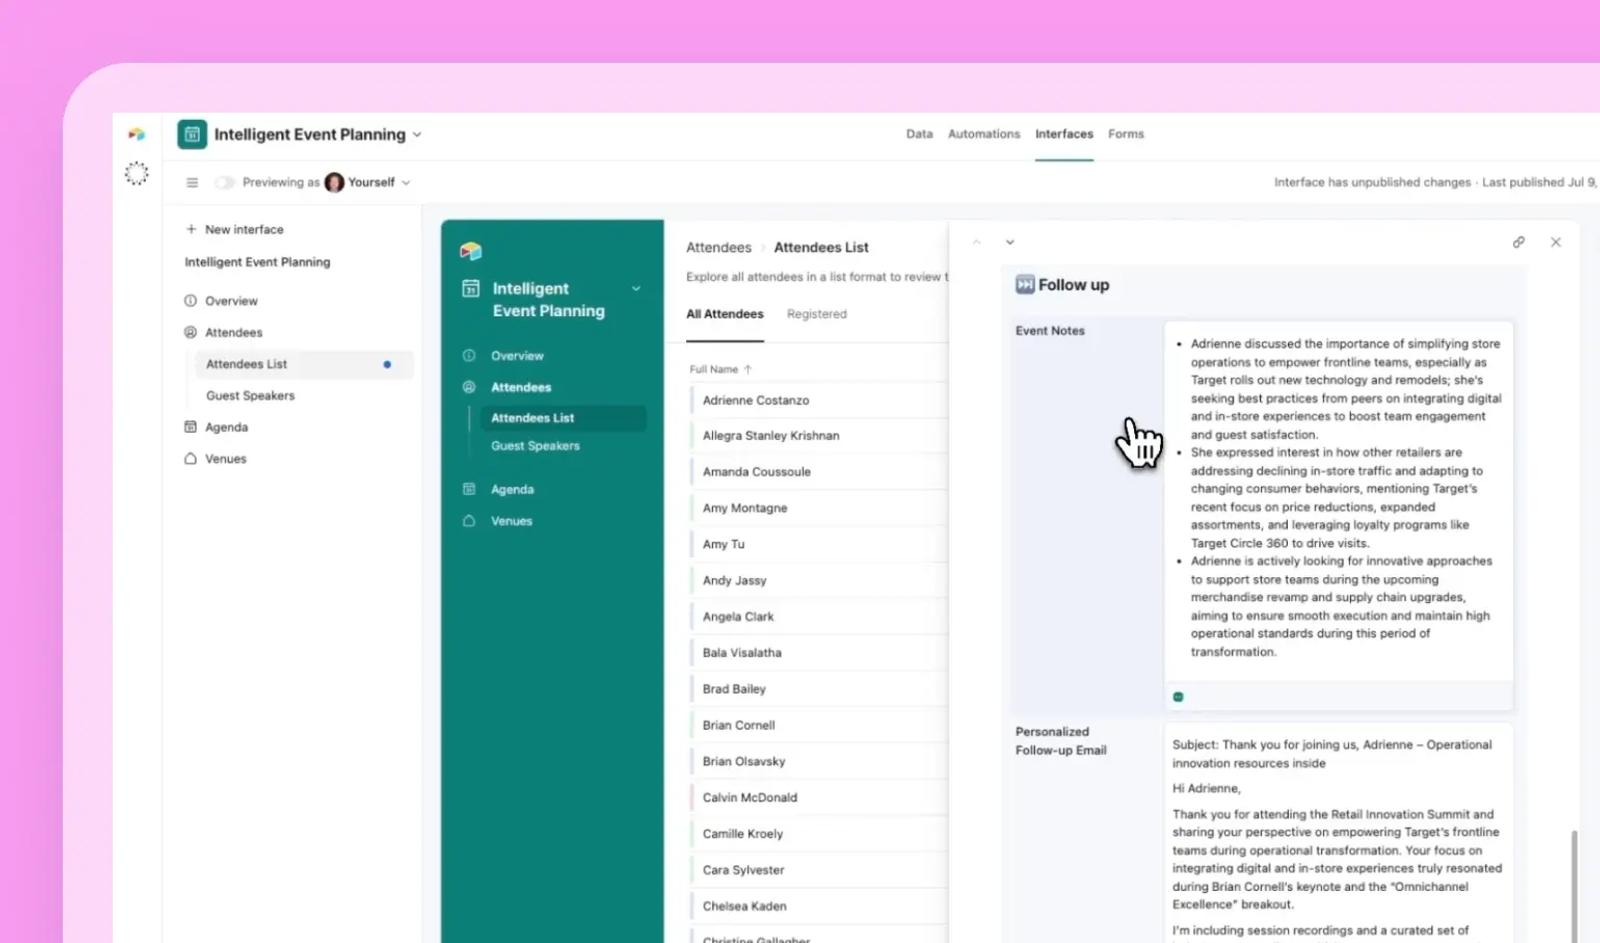Image resolution: width=1600 pixels, height=943 pixels.
Task: Open the Angela Clark record
Action: tap(819, 617)
